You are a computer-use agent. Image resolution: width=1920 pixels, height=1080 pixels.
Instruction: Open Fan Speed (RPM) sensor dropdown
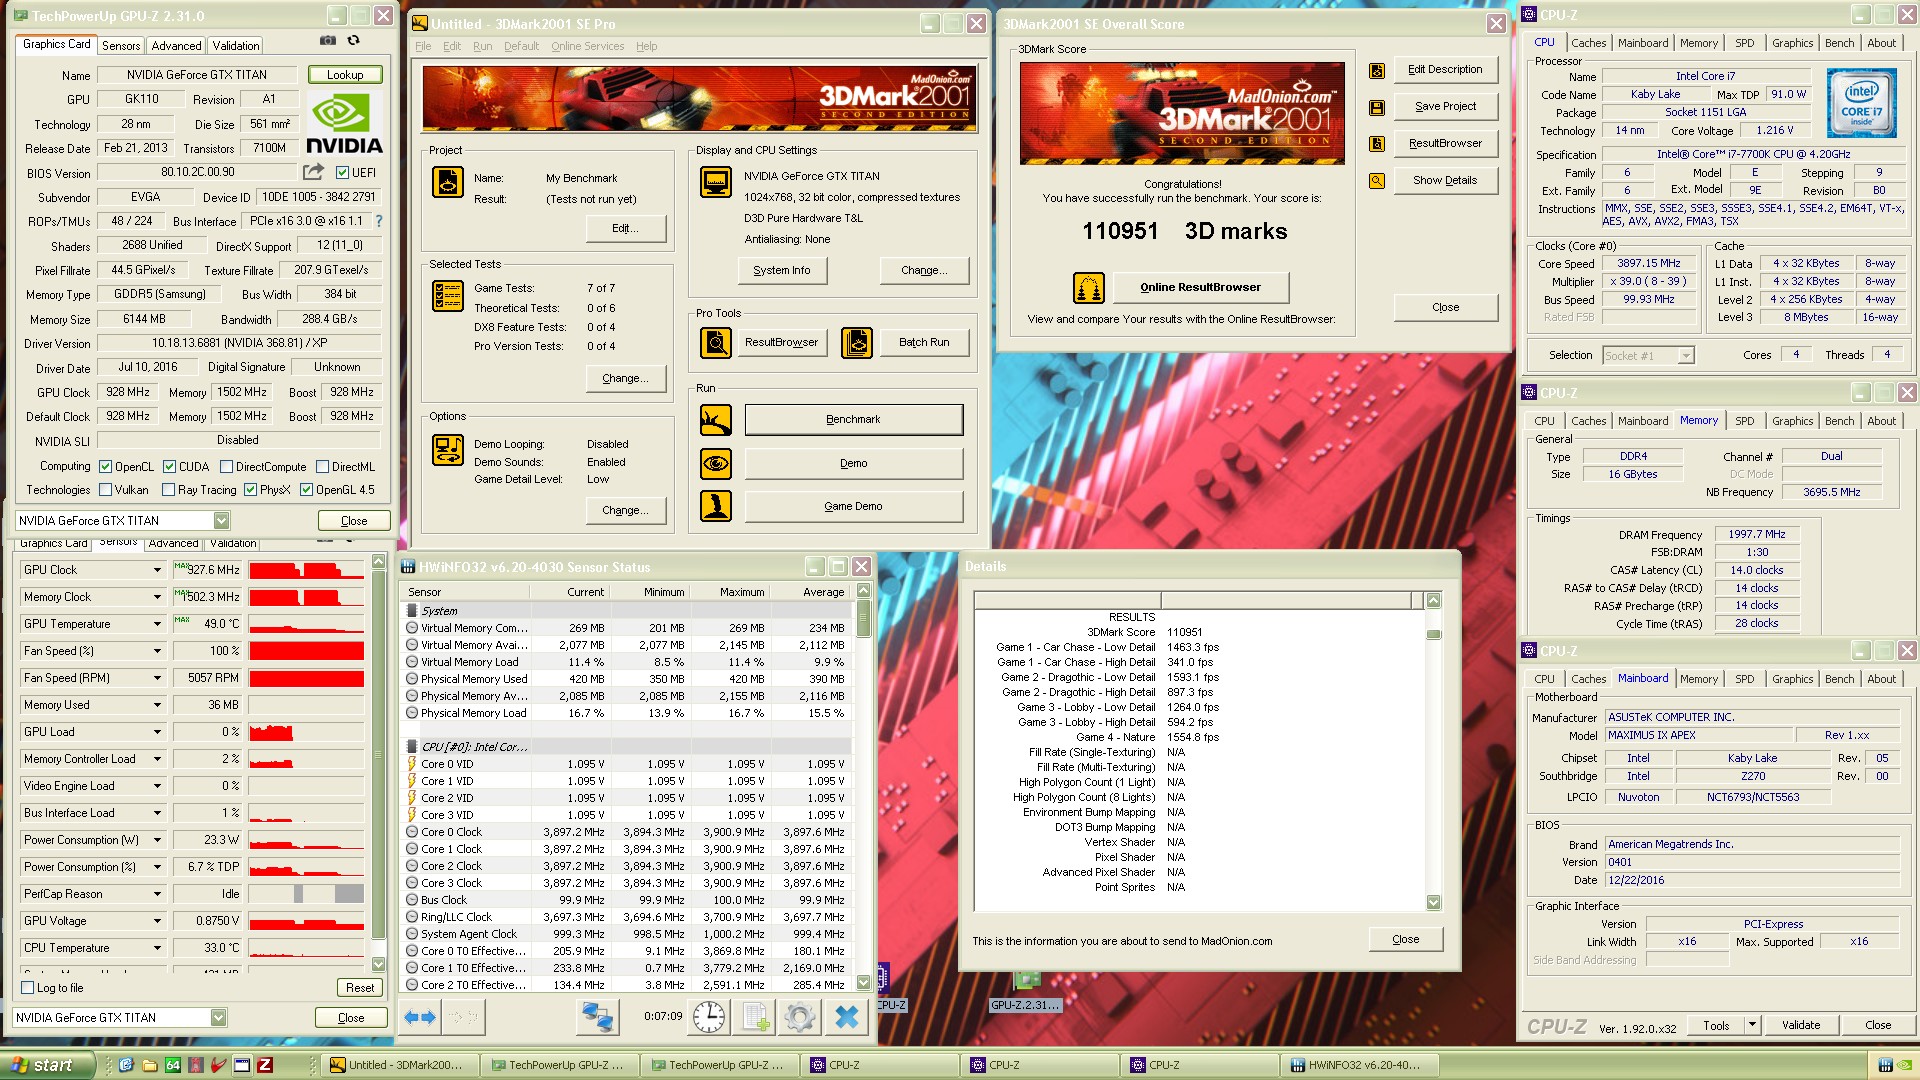157,678
